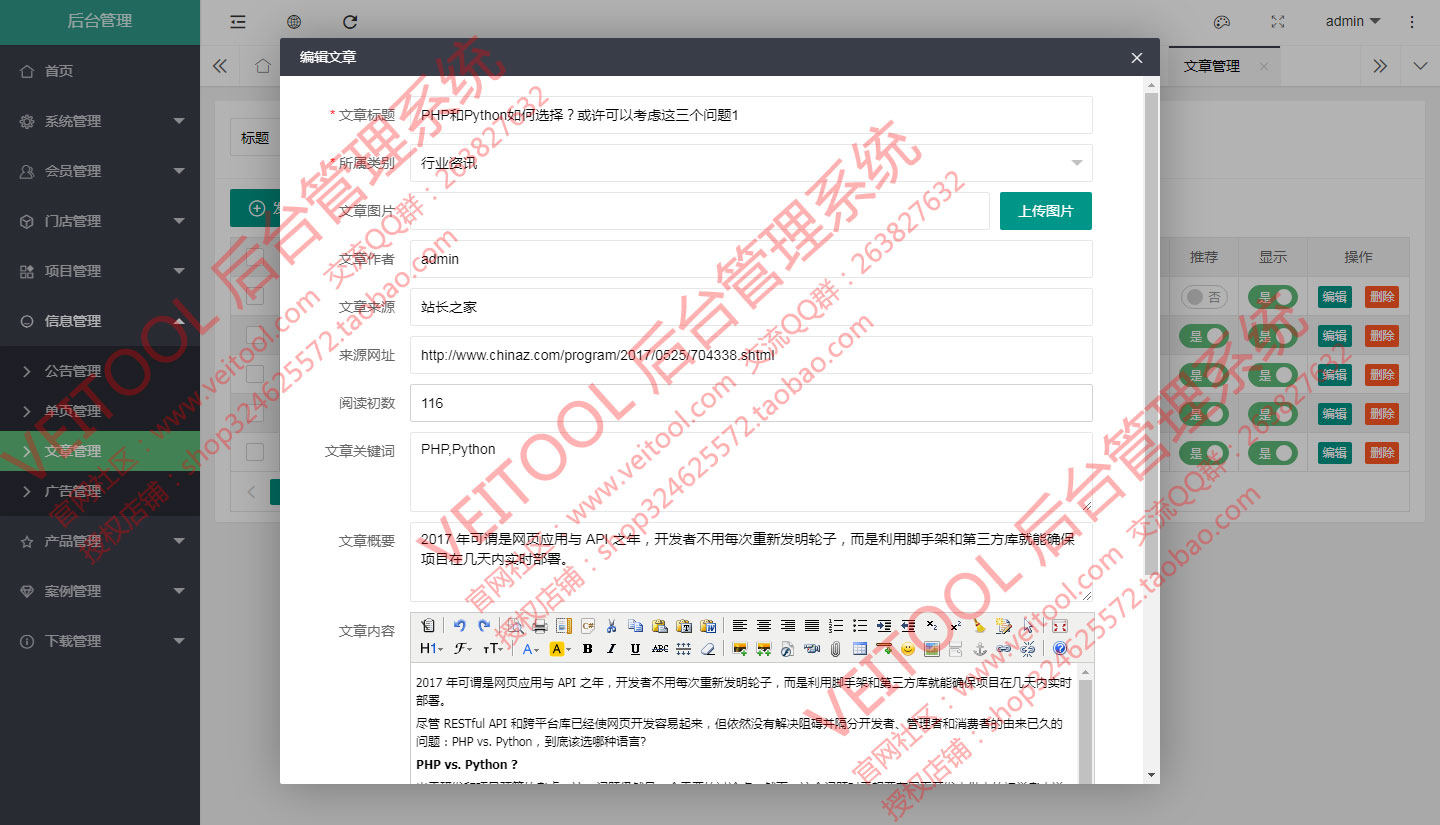Collapse the sidebar with the menu-fold icon

[238, 21]
